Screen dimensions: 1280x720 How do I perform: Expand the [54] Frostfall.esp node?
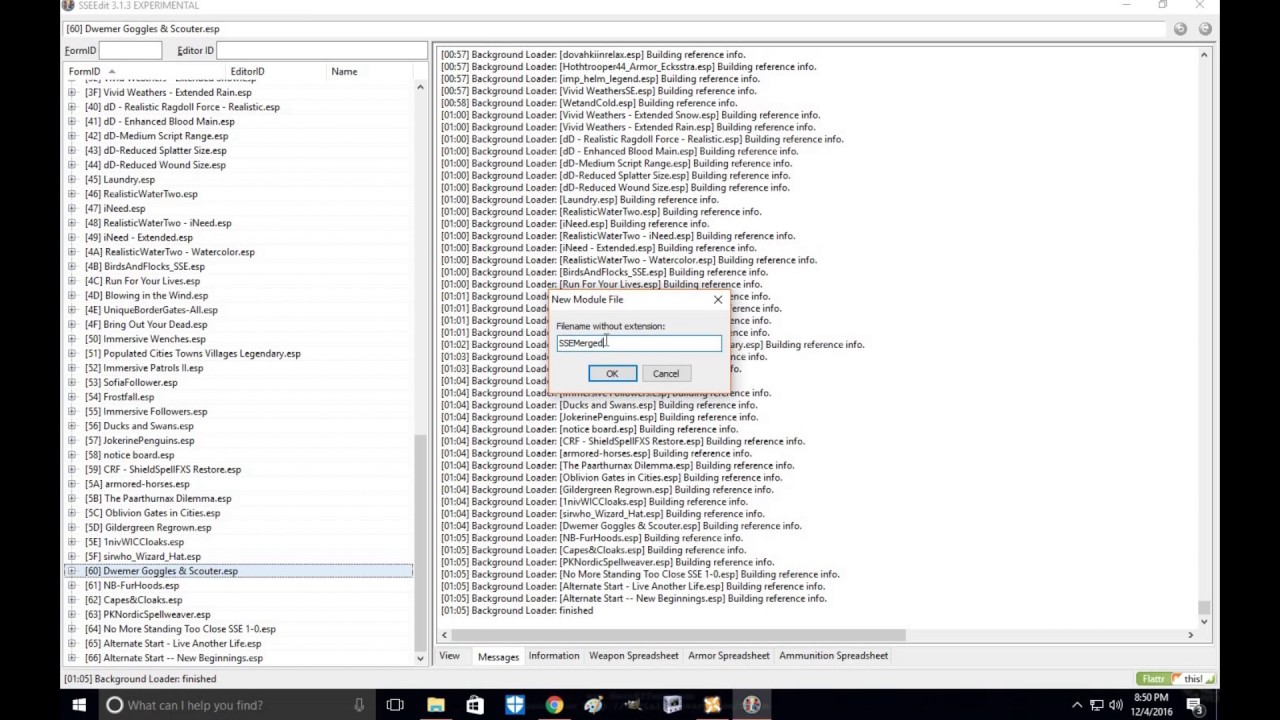pyautogui.click(x=72, y=397)
